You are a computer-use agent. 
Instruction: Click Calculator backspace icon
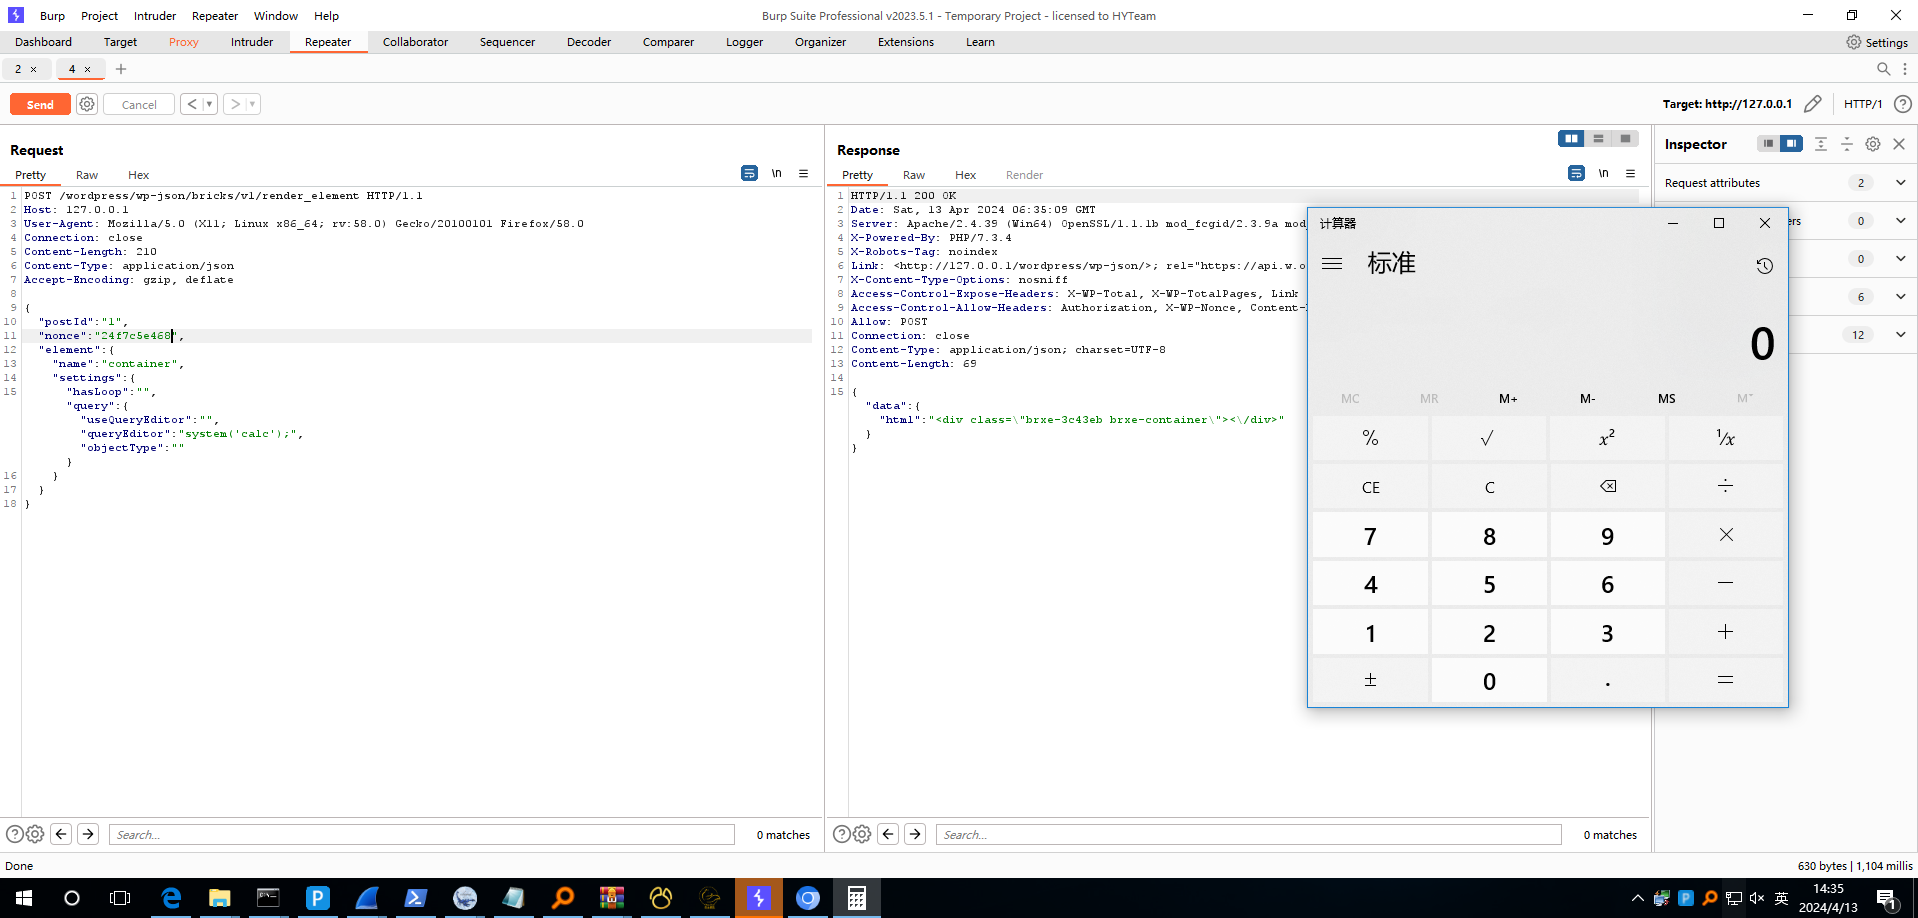(x=1608, y=487)
